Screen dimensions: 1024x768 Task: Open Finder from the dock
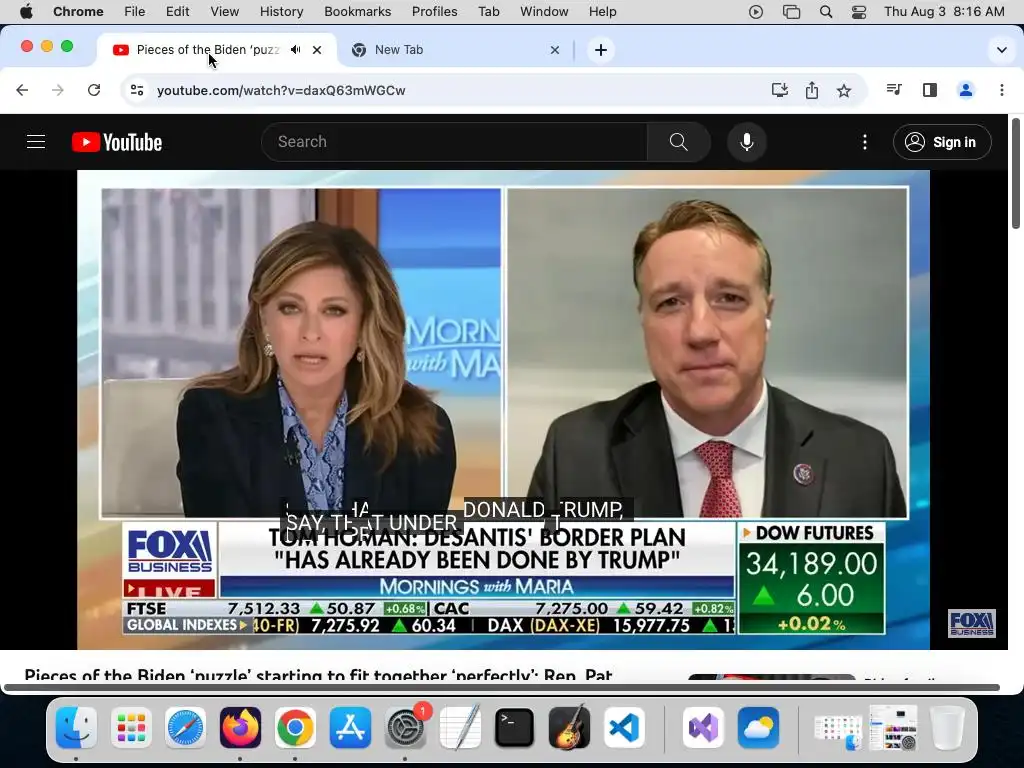(76, 727)
